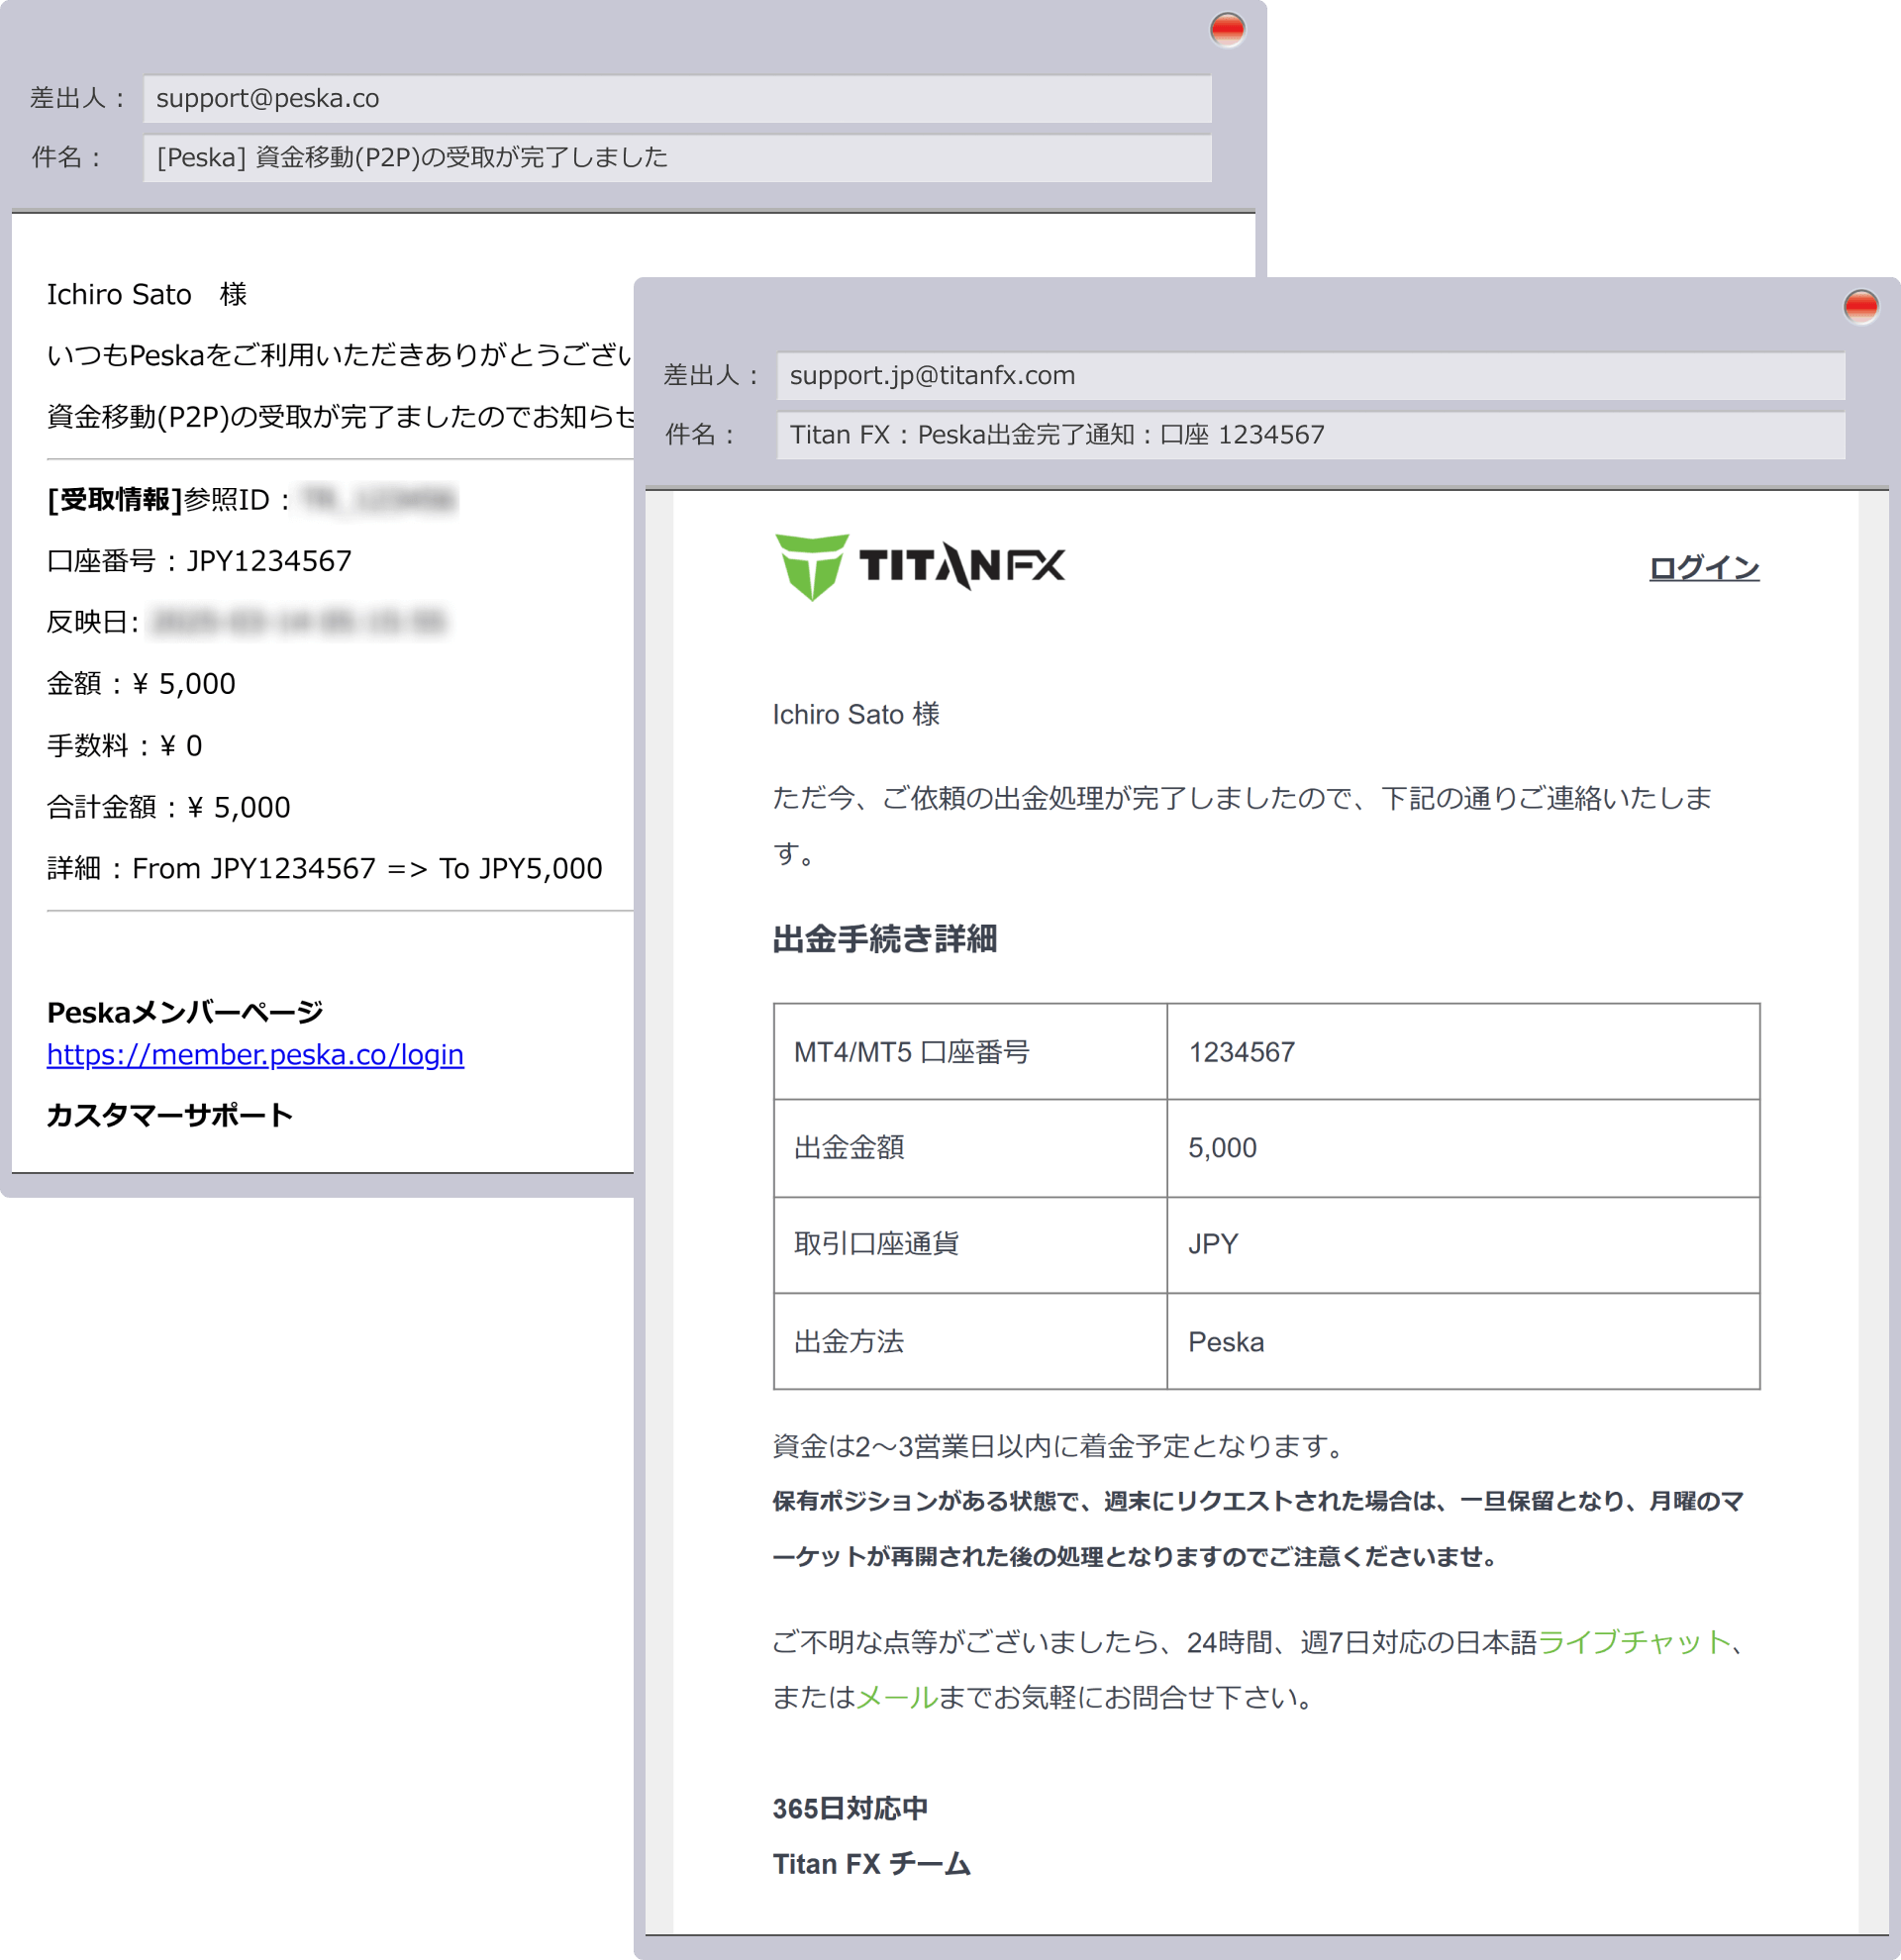Click Peska email line 金額：¥ 5,000
Viewport: 1901px width, 1960px height.
(x=141, y=684)
